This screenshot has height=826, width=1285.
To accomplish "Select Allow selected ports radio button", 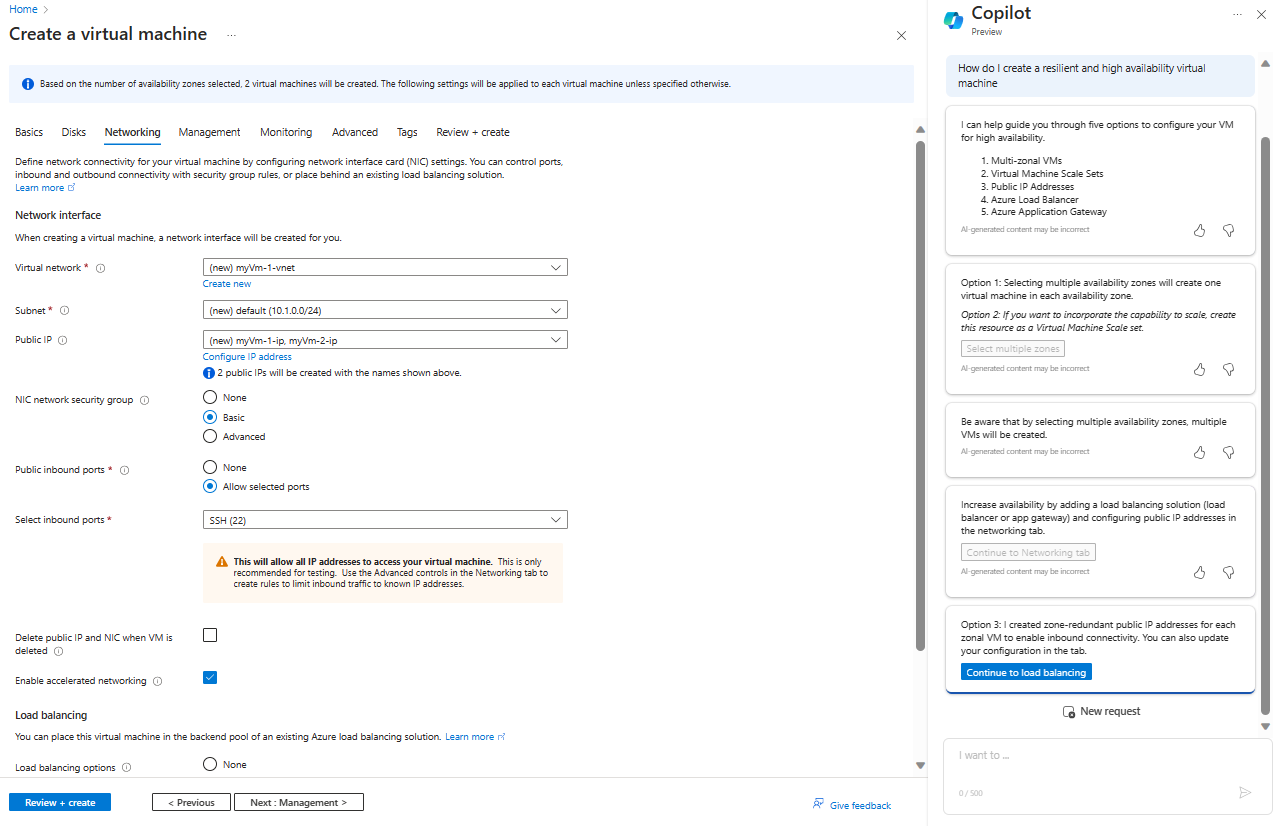I will coord(210,487).
